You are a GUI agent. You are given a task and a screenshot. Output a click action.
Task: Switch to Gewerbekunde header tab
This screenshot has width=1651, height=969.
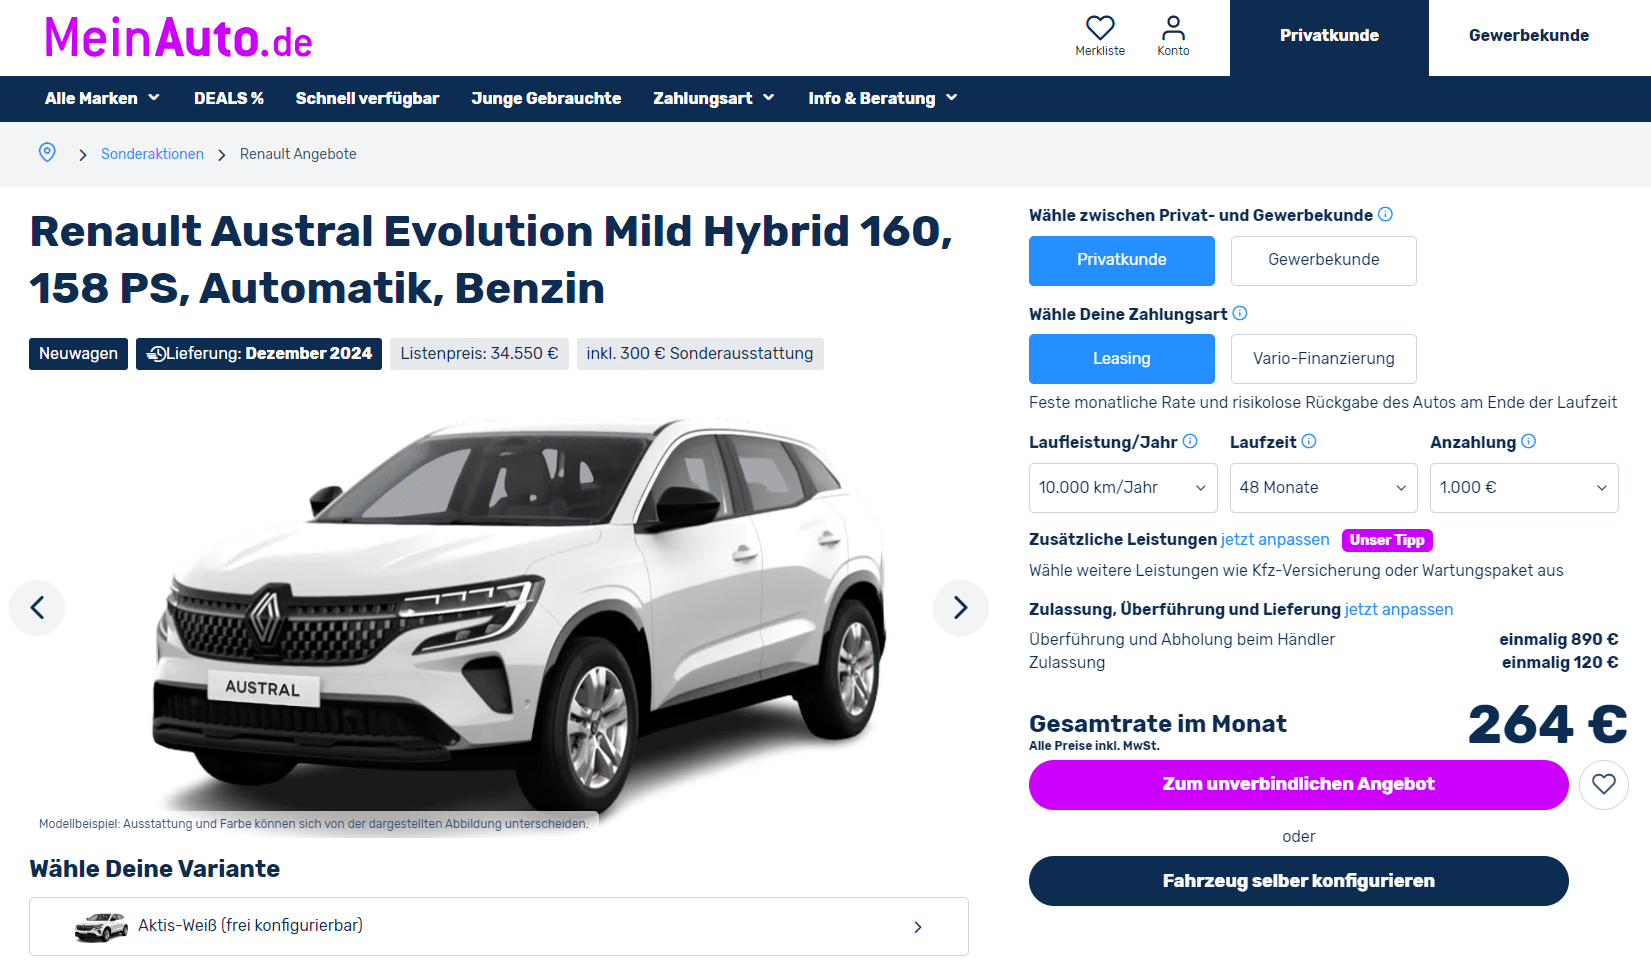(1529, 37)
